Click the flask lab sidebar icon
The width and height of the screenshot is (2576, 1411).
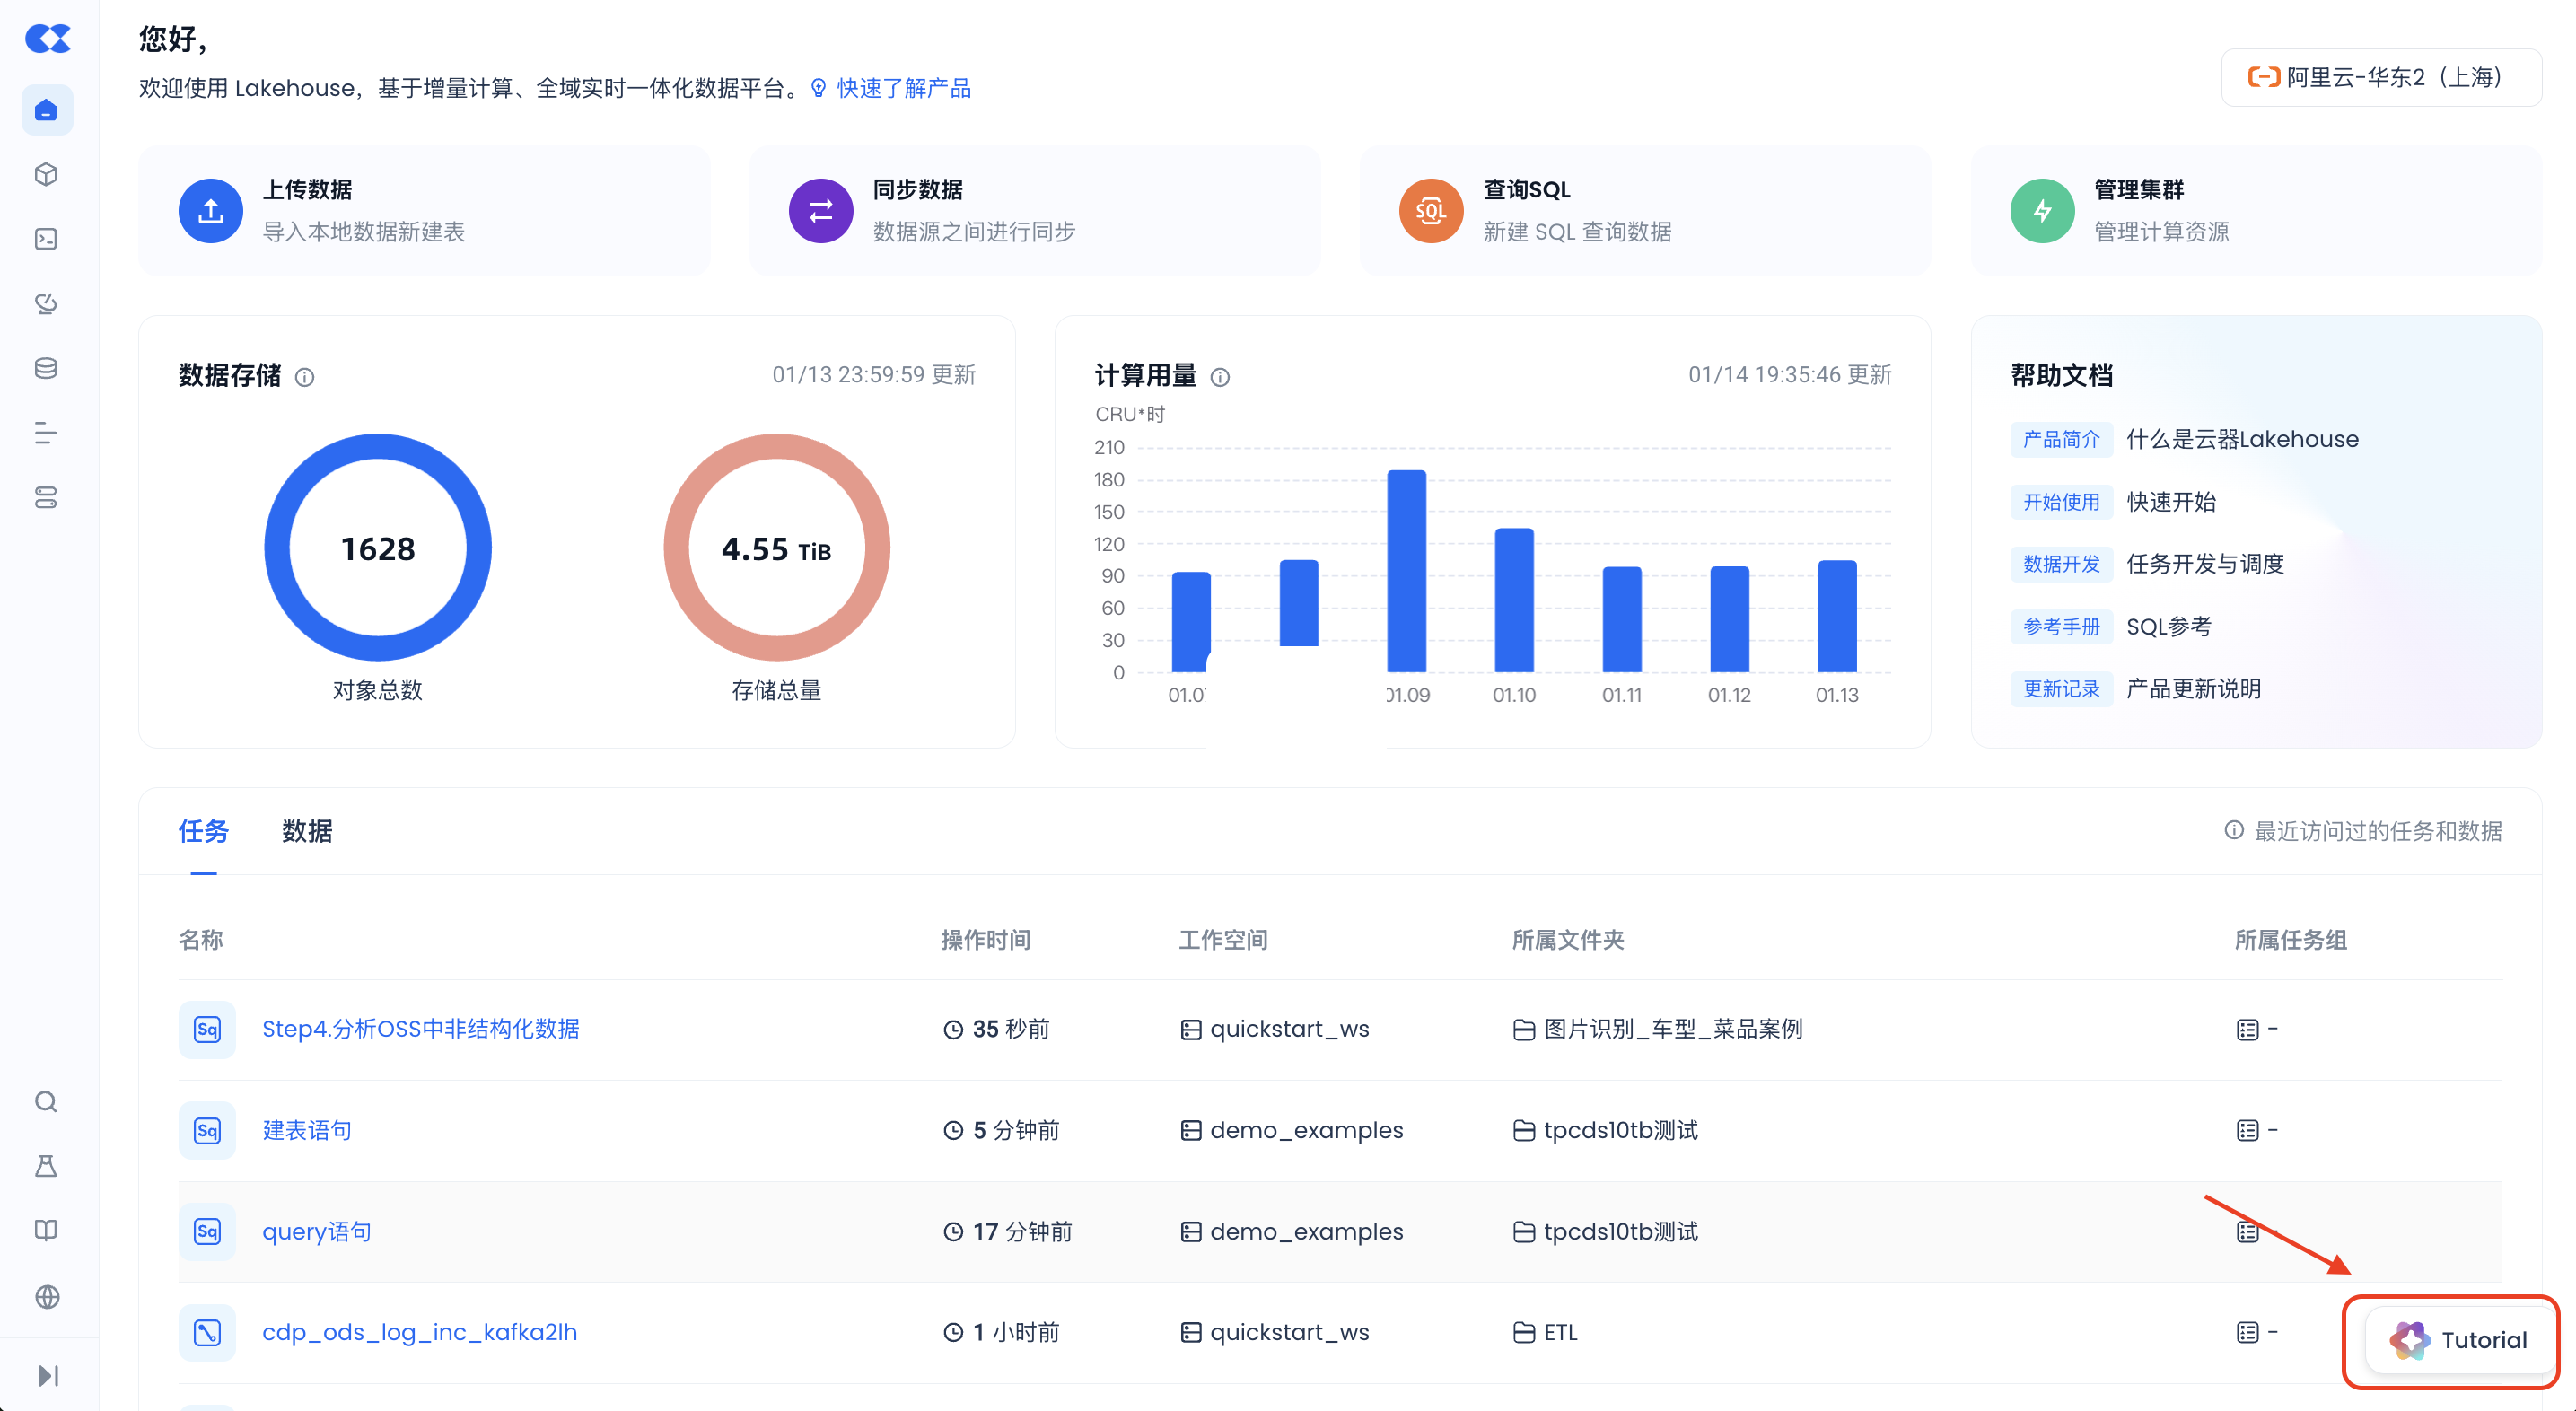[46, 1166]
